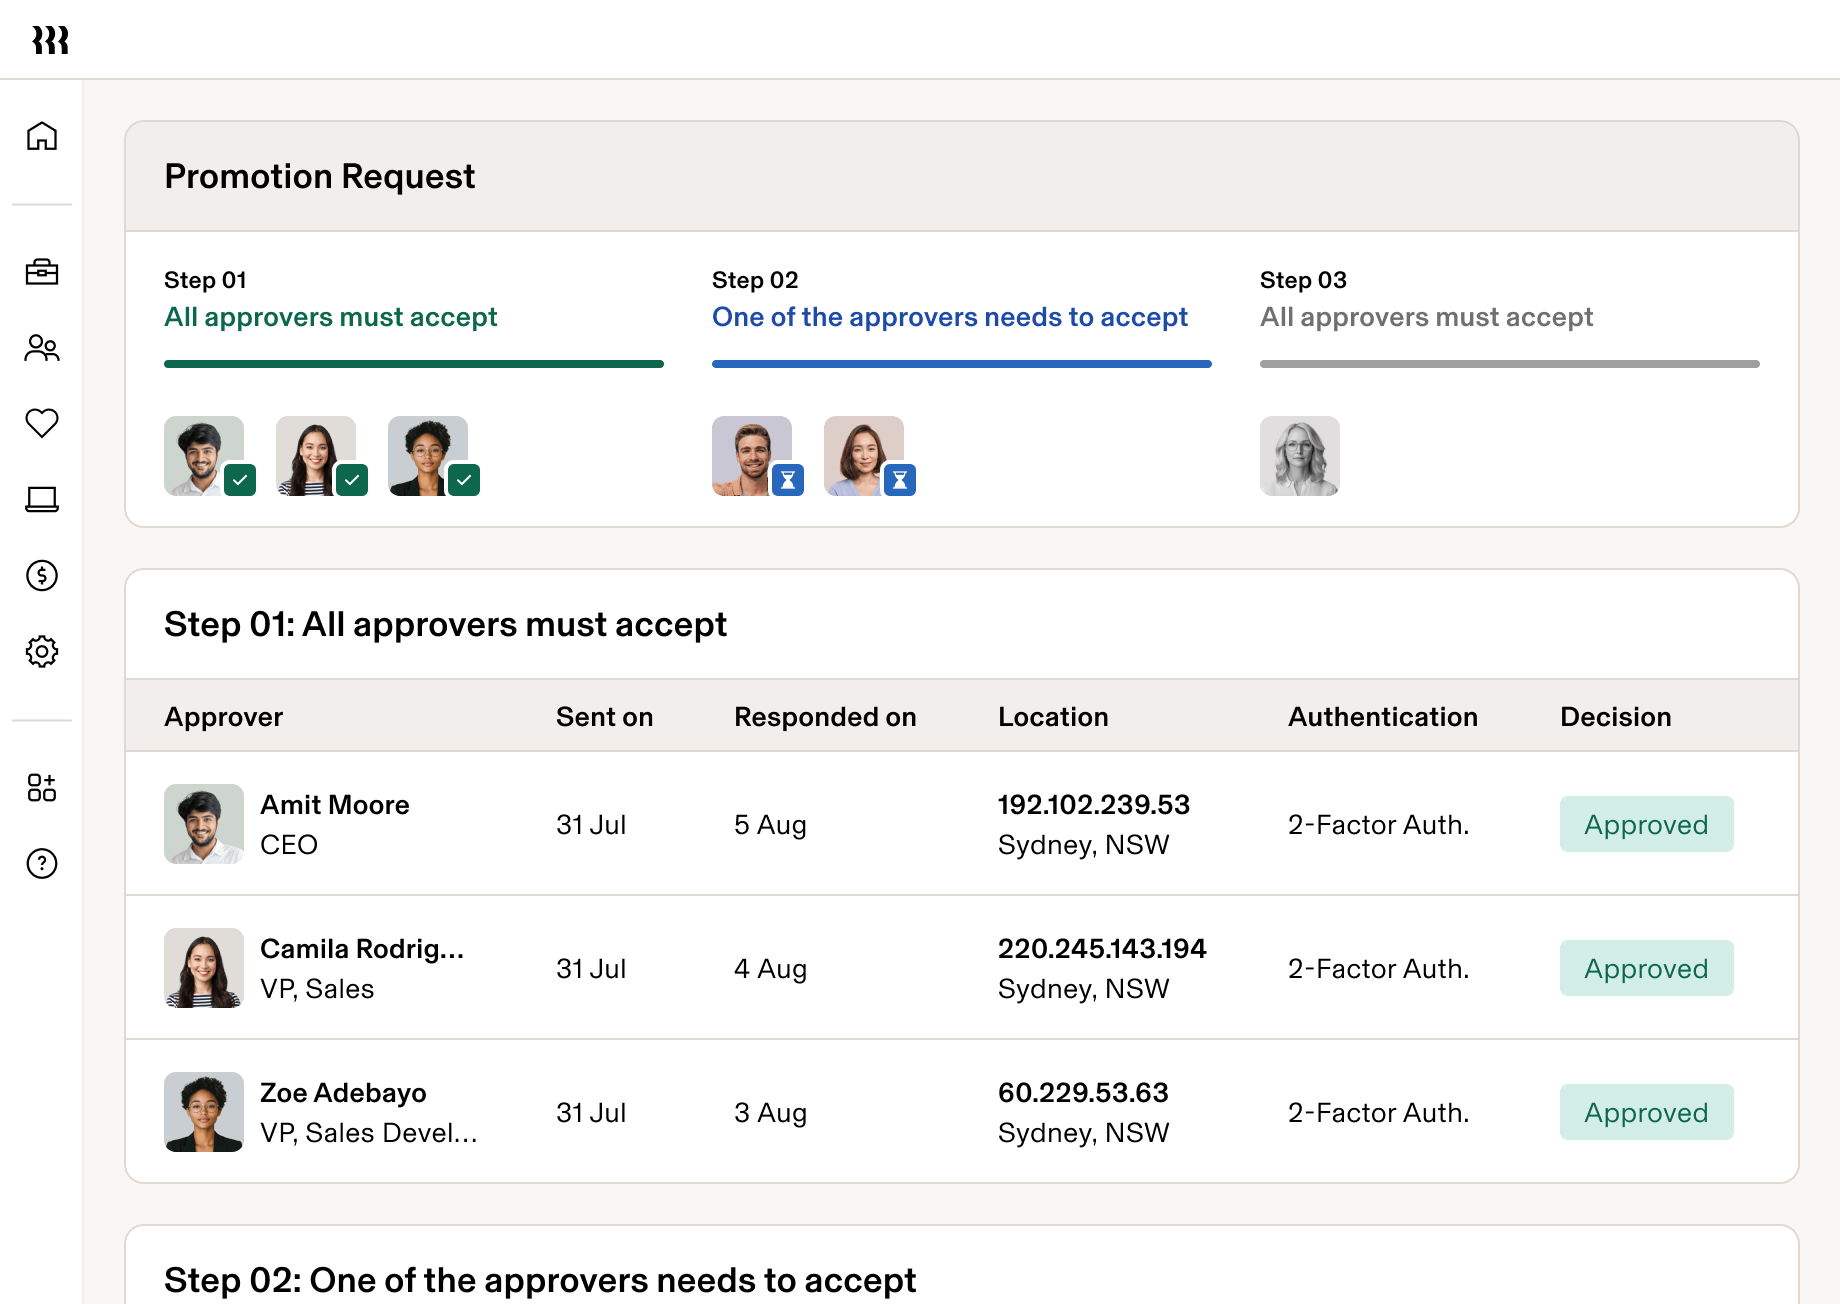Screen dimensions: 1840x1304
Task: Go to the Home icon in sidebar
Action: coord(42,136)
